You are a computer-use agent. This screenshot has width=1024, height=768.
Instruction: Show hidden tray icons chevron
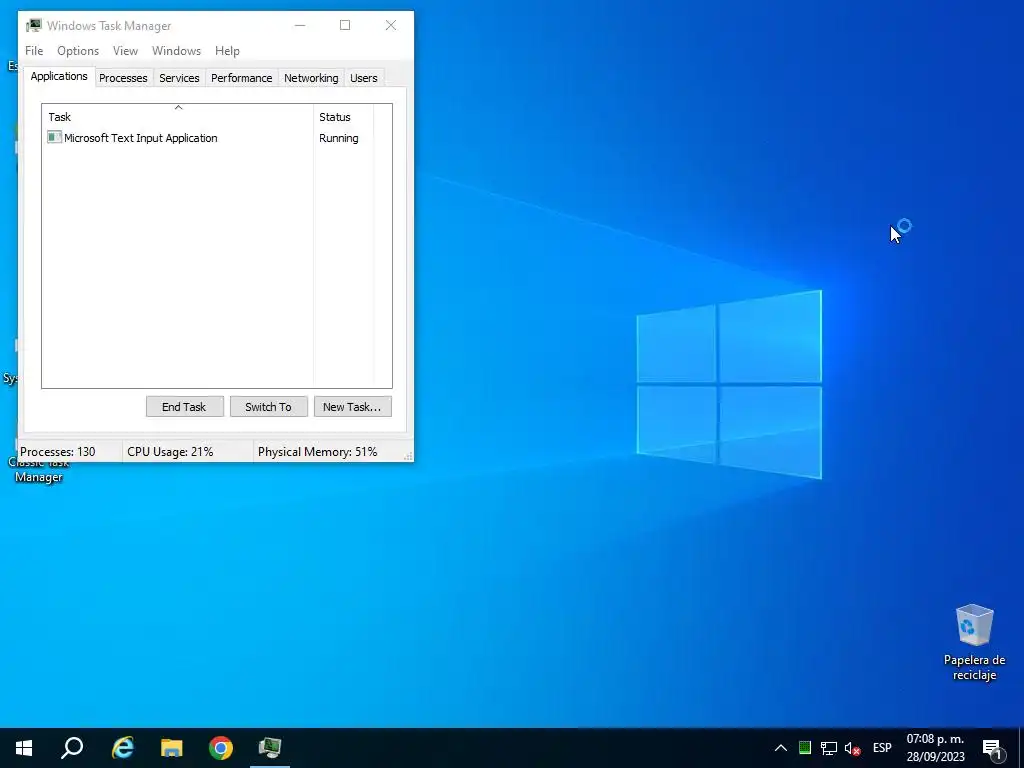(x=780, y=748)
